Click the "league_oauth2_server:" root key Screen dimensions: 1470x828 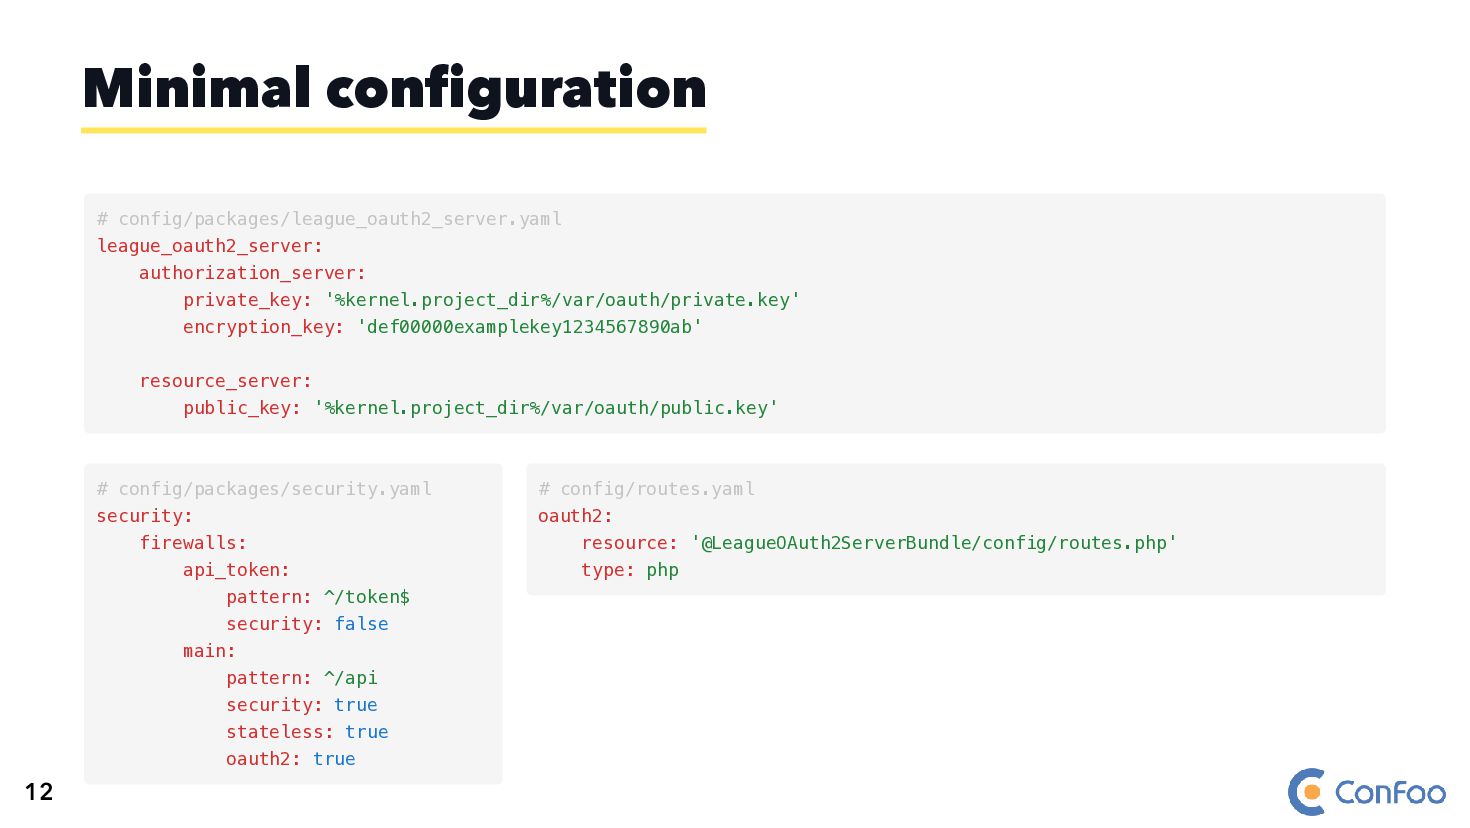coord(210,246)
